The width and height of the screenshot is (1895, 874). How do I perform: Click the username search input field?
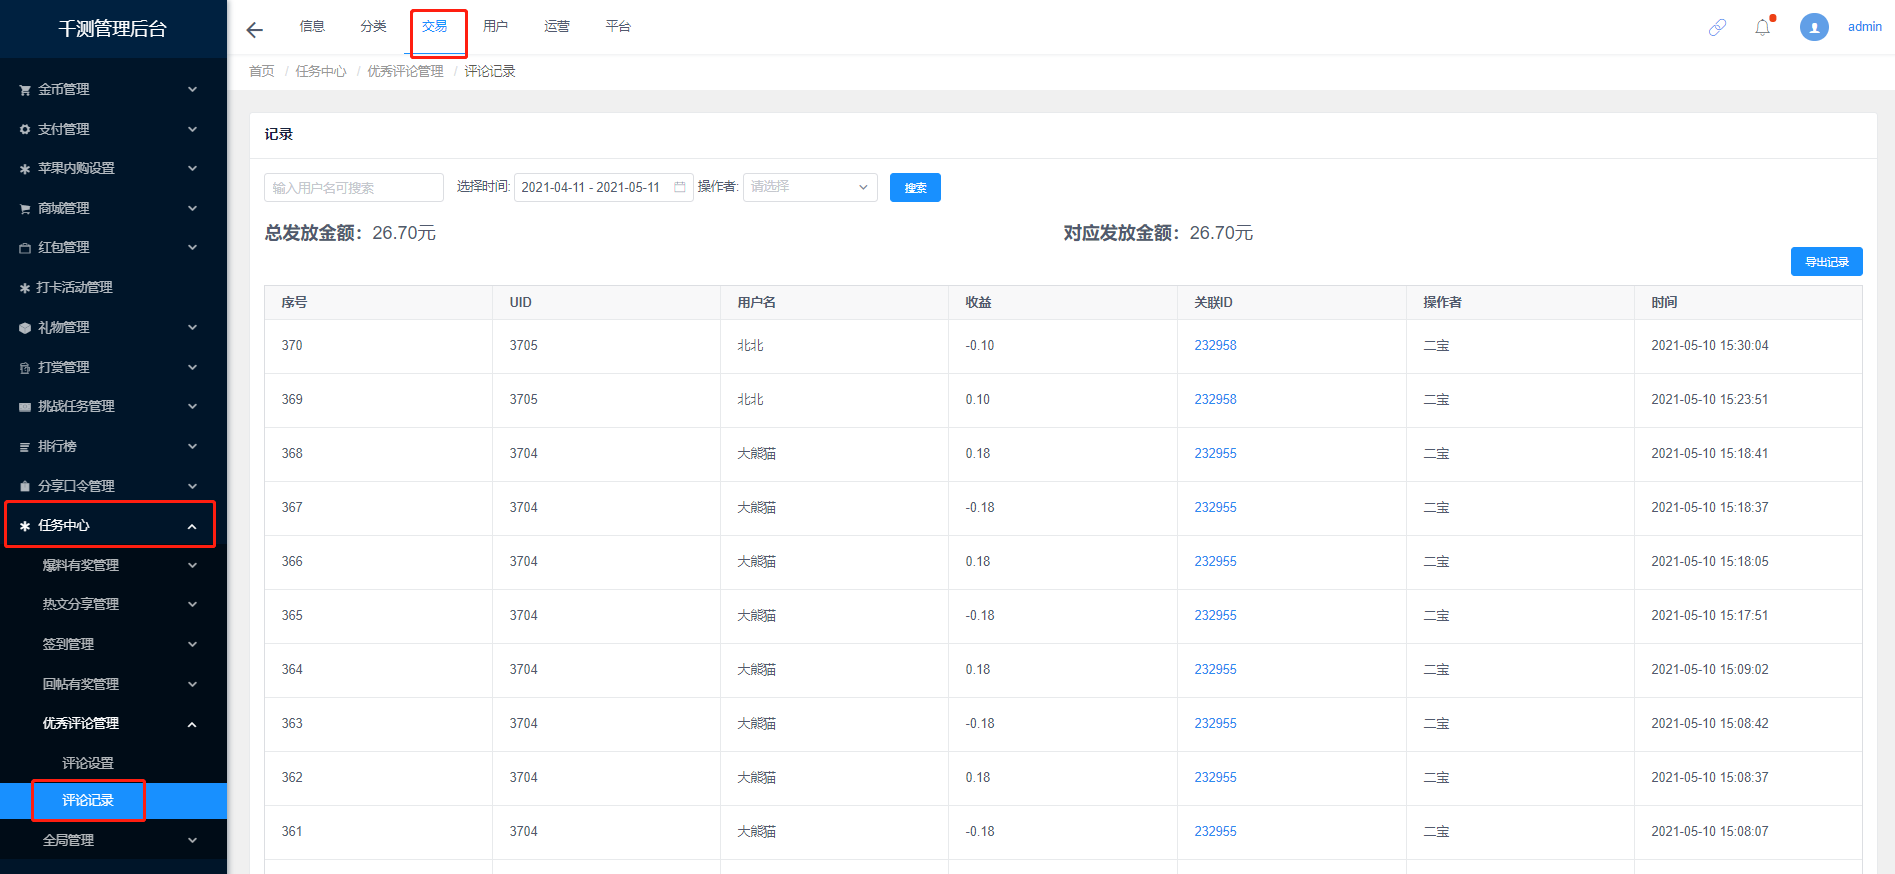coord(354,187)
